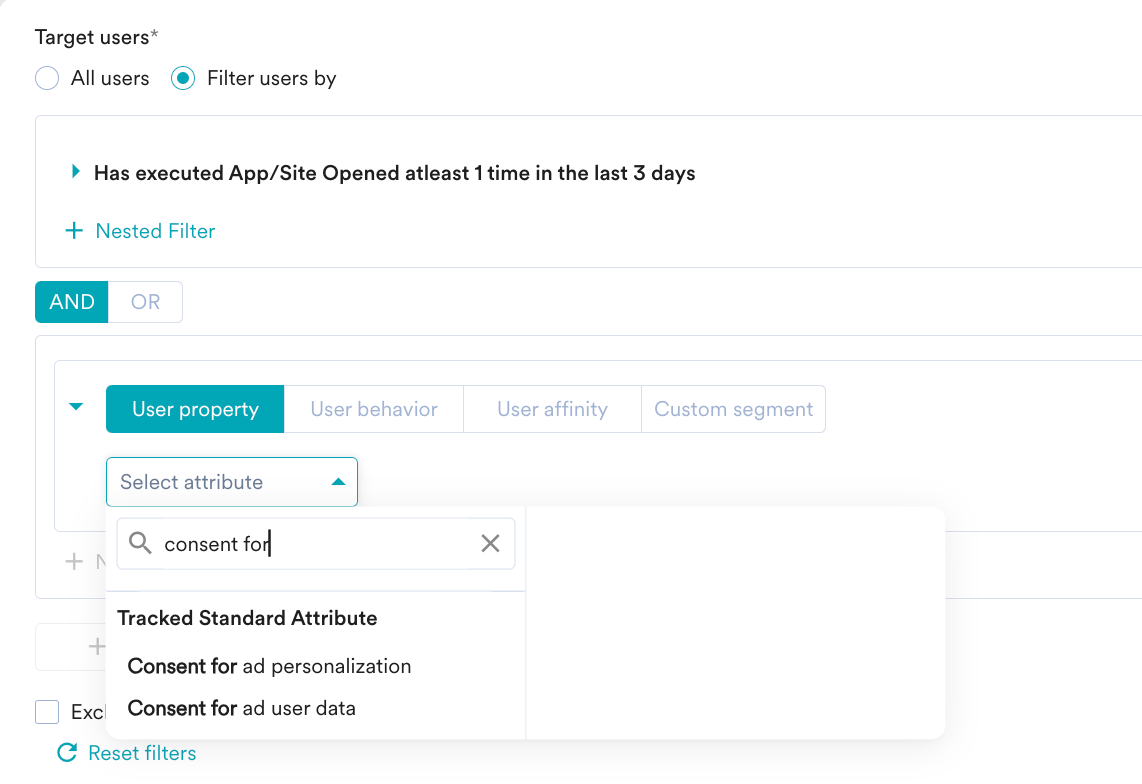
Task: Click plus icon beside Nested Filter
Action: click(74, 231)
